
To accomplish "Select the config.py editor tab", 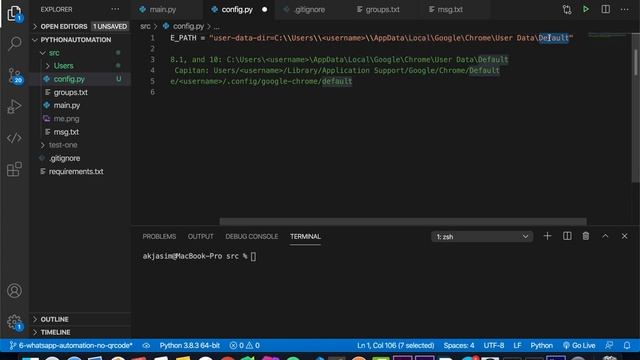I will (239, 9).
